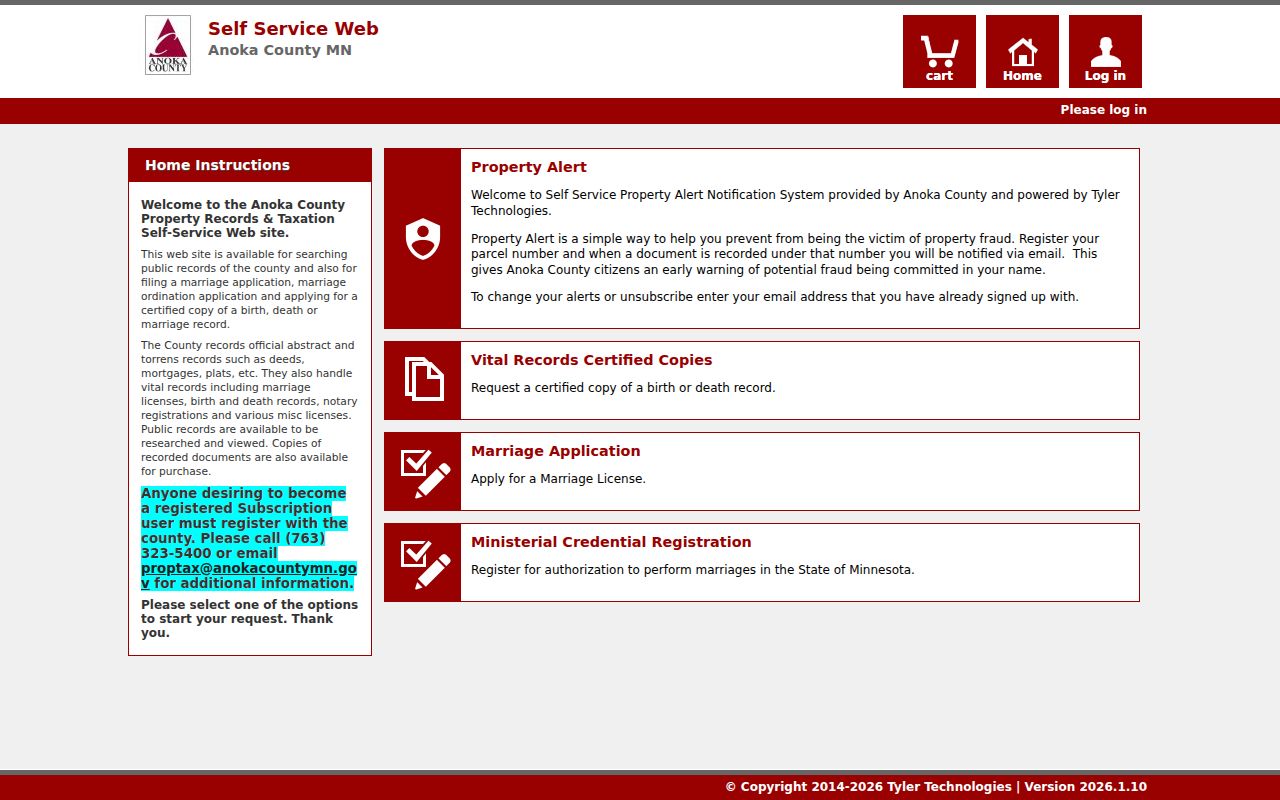Open Ministerial Credential Registration heading
Screen dimensions: 1280x800
pyautogui.click(x=611, y=542)
